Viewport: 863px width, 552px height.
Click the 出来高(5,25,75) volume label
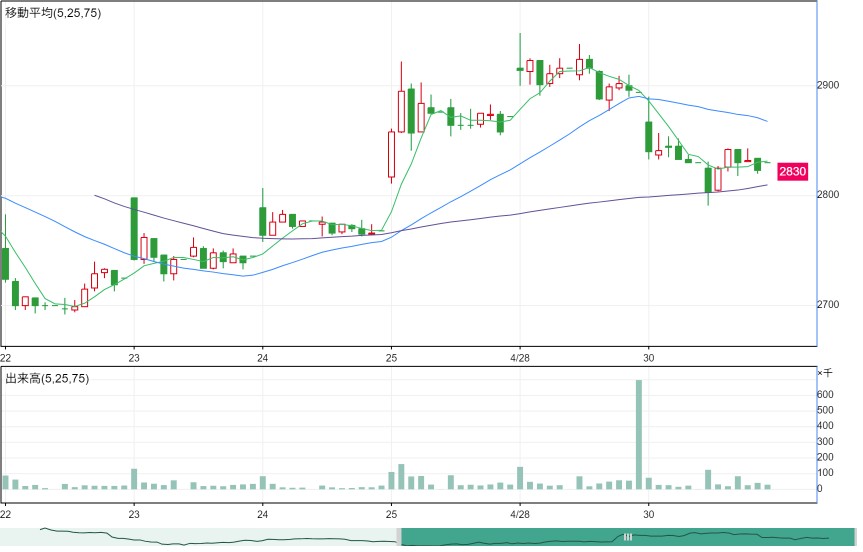point(47,379)
